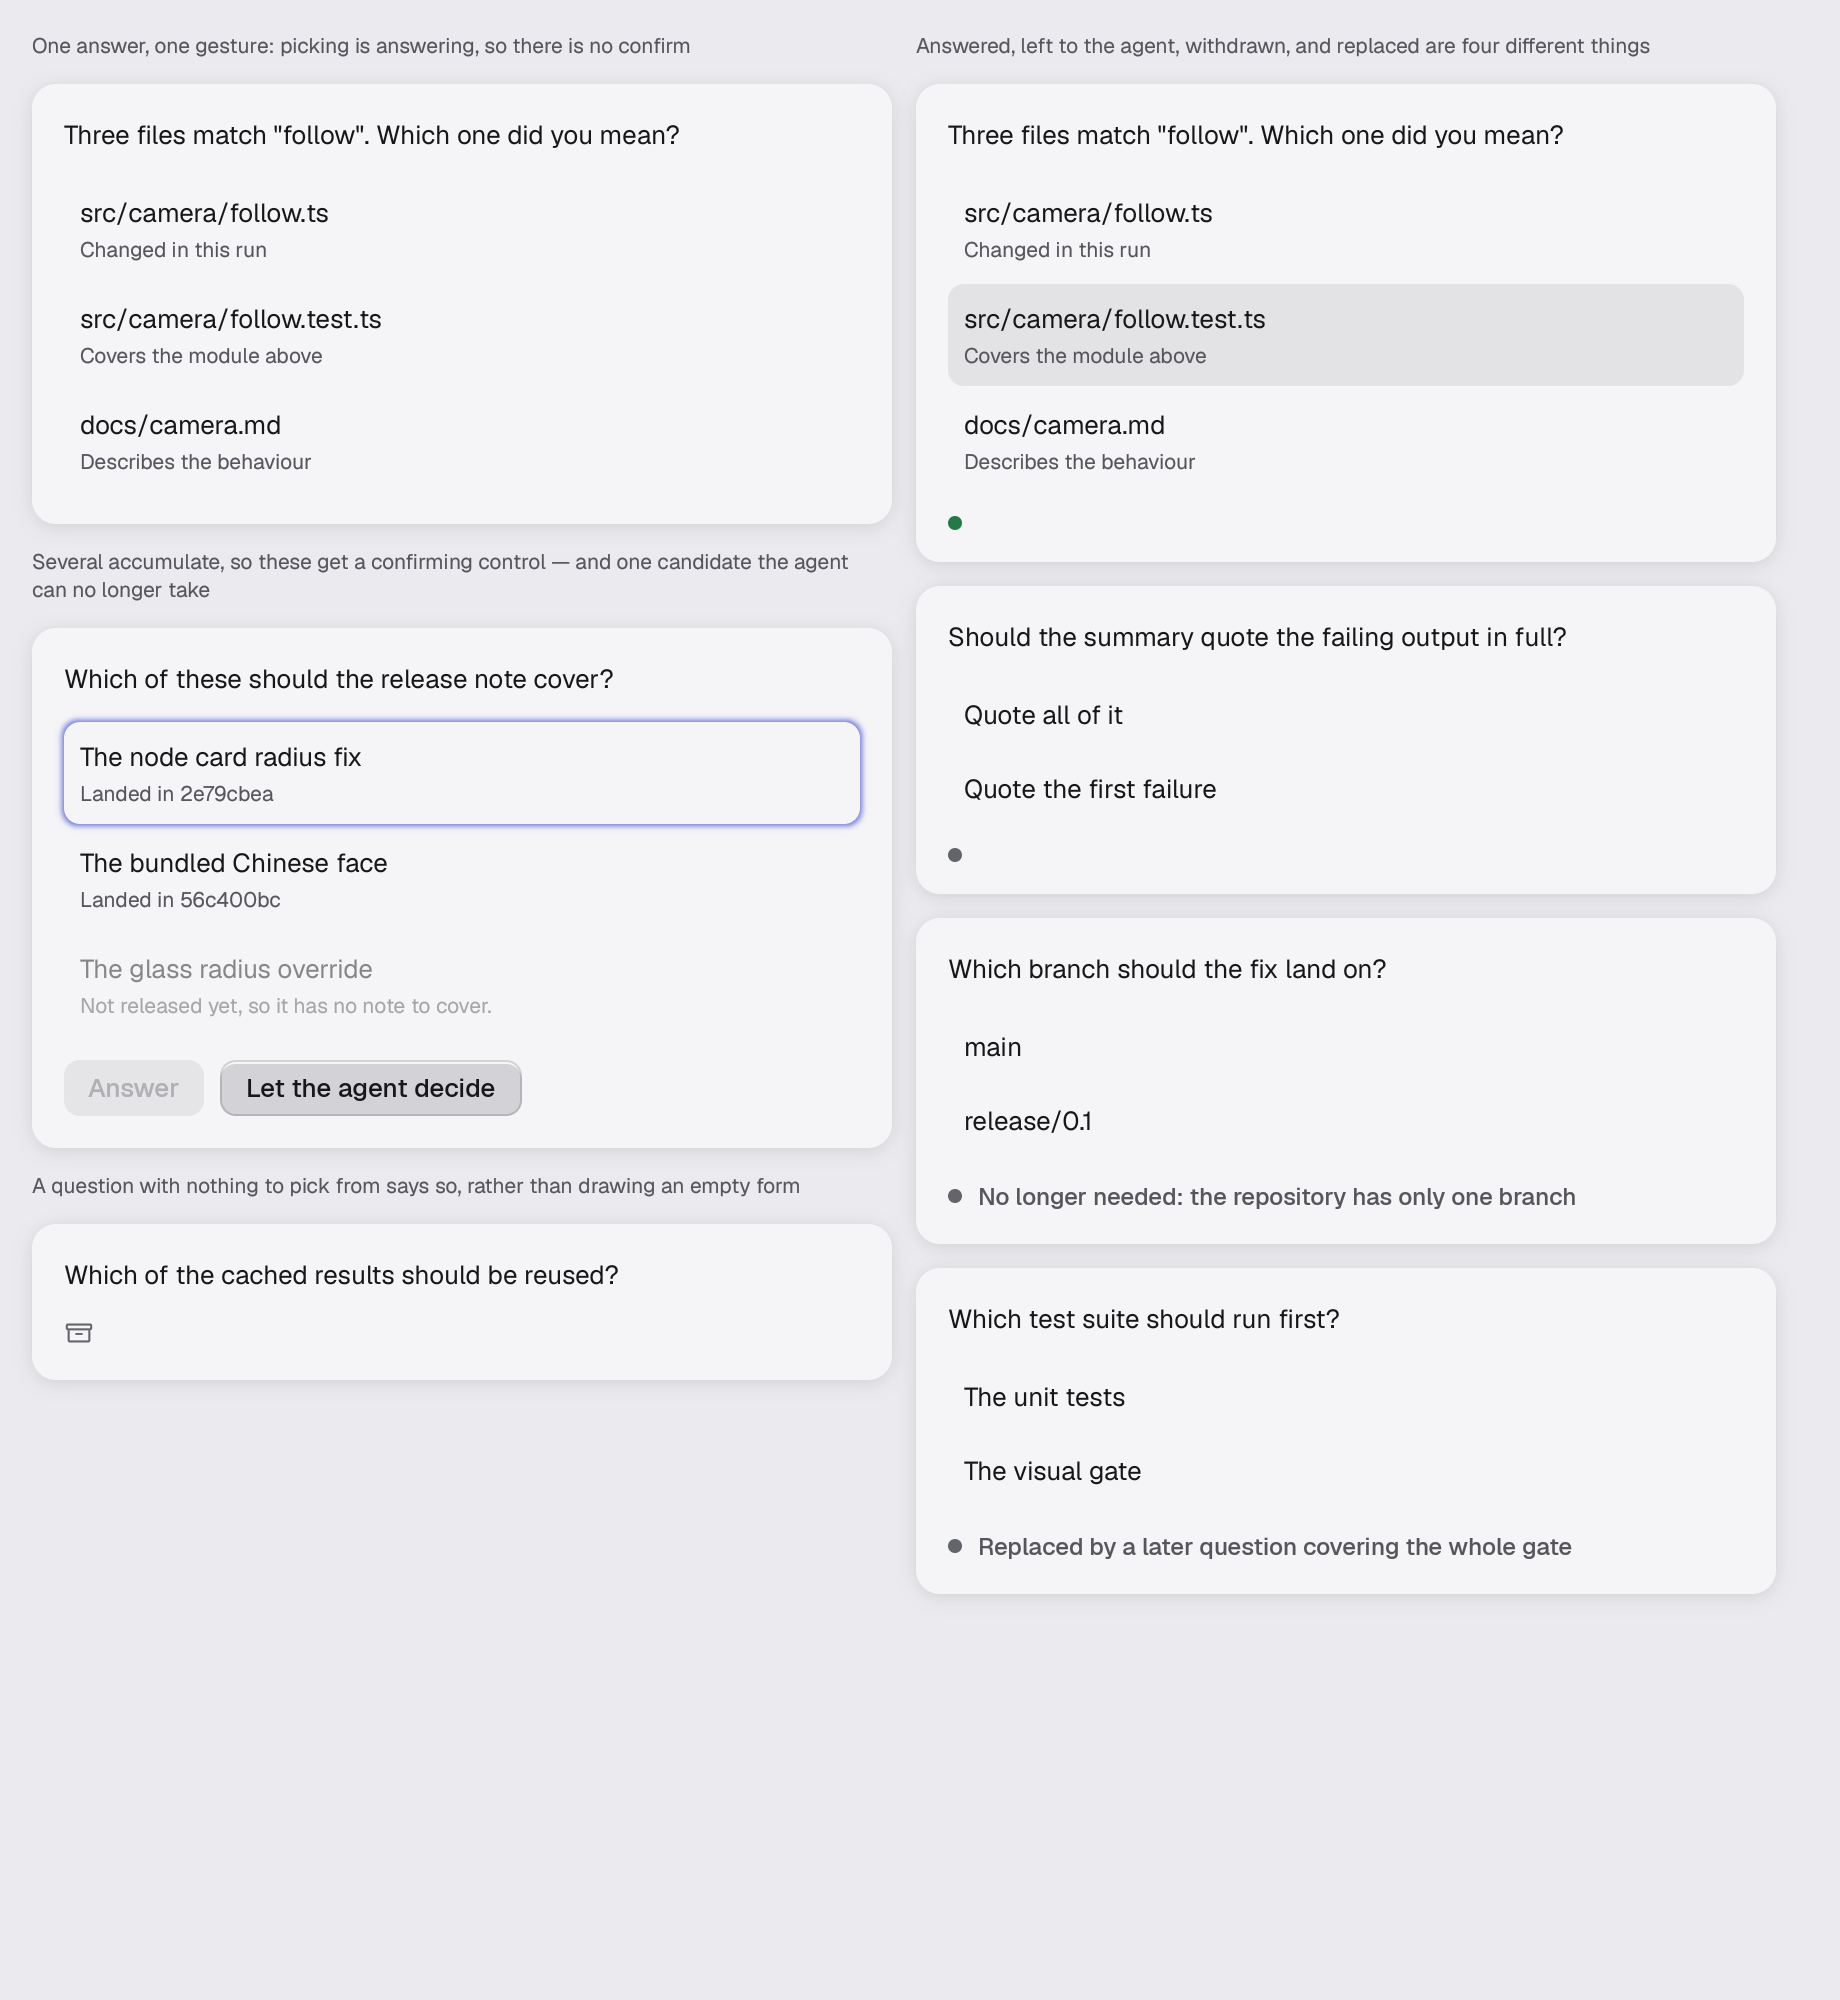Click the archive box icon under cached results question
The image size is (1840, 2000).
(79, 1333)
